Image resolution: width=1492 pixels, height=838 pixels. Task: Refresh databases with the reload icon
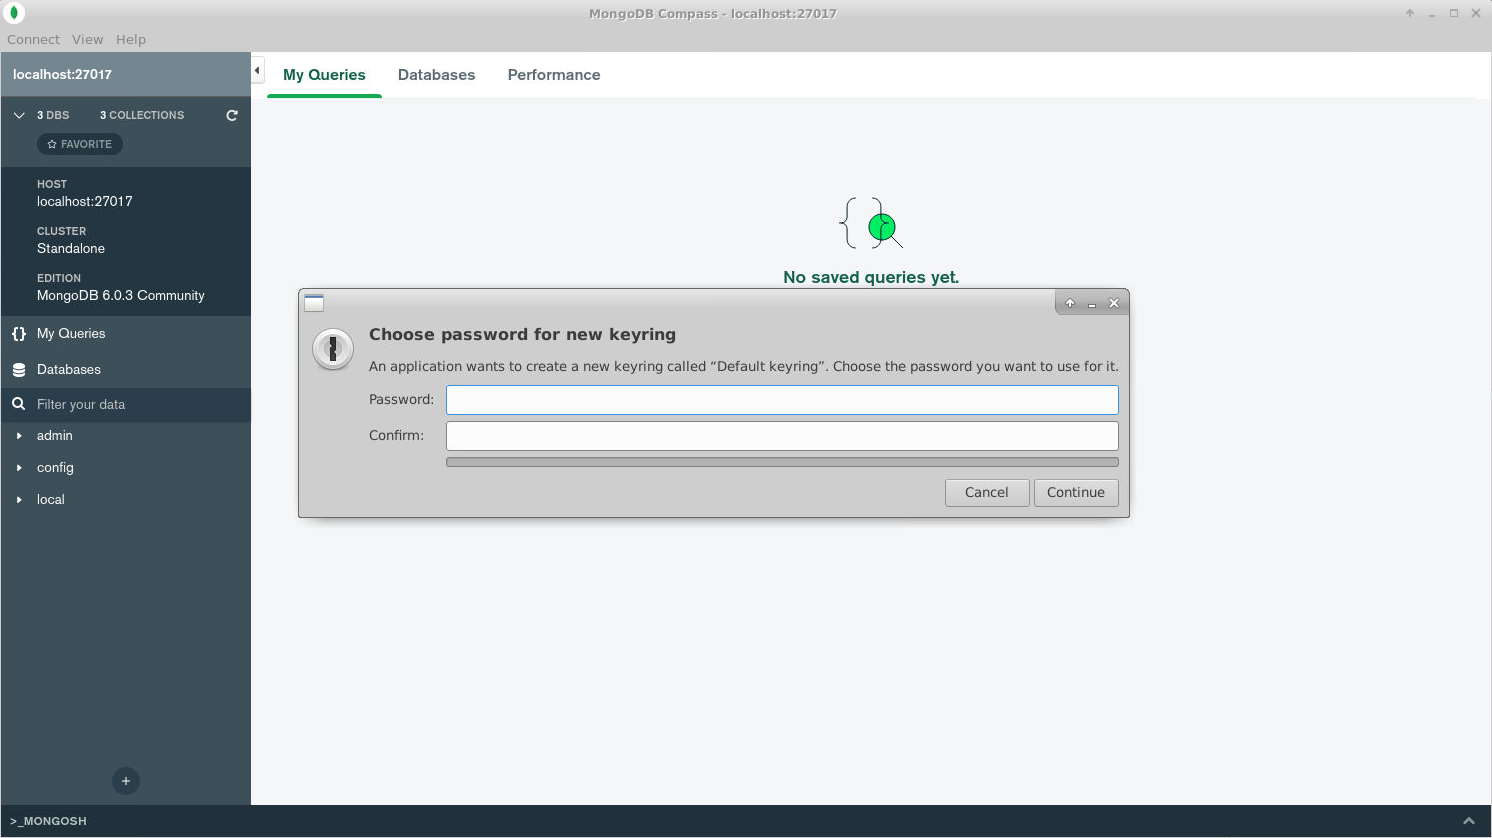(x=232, y=115)
